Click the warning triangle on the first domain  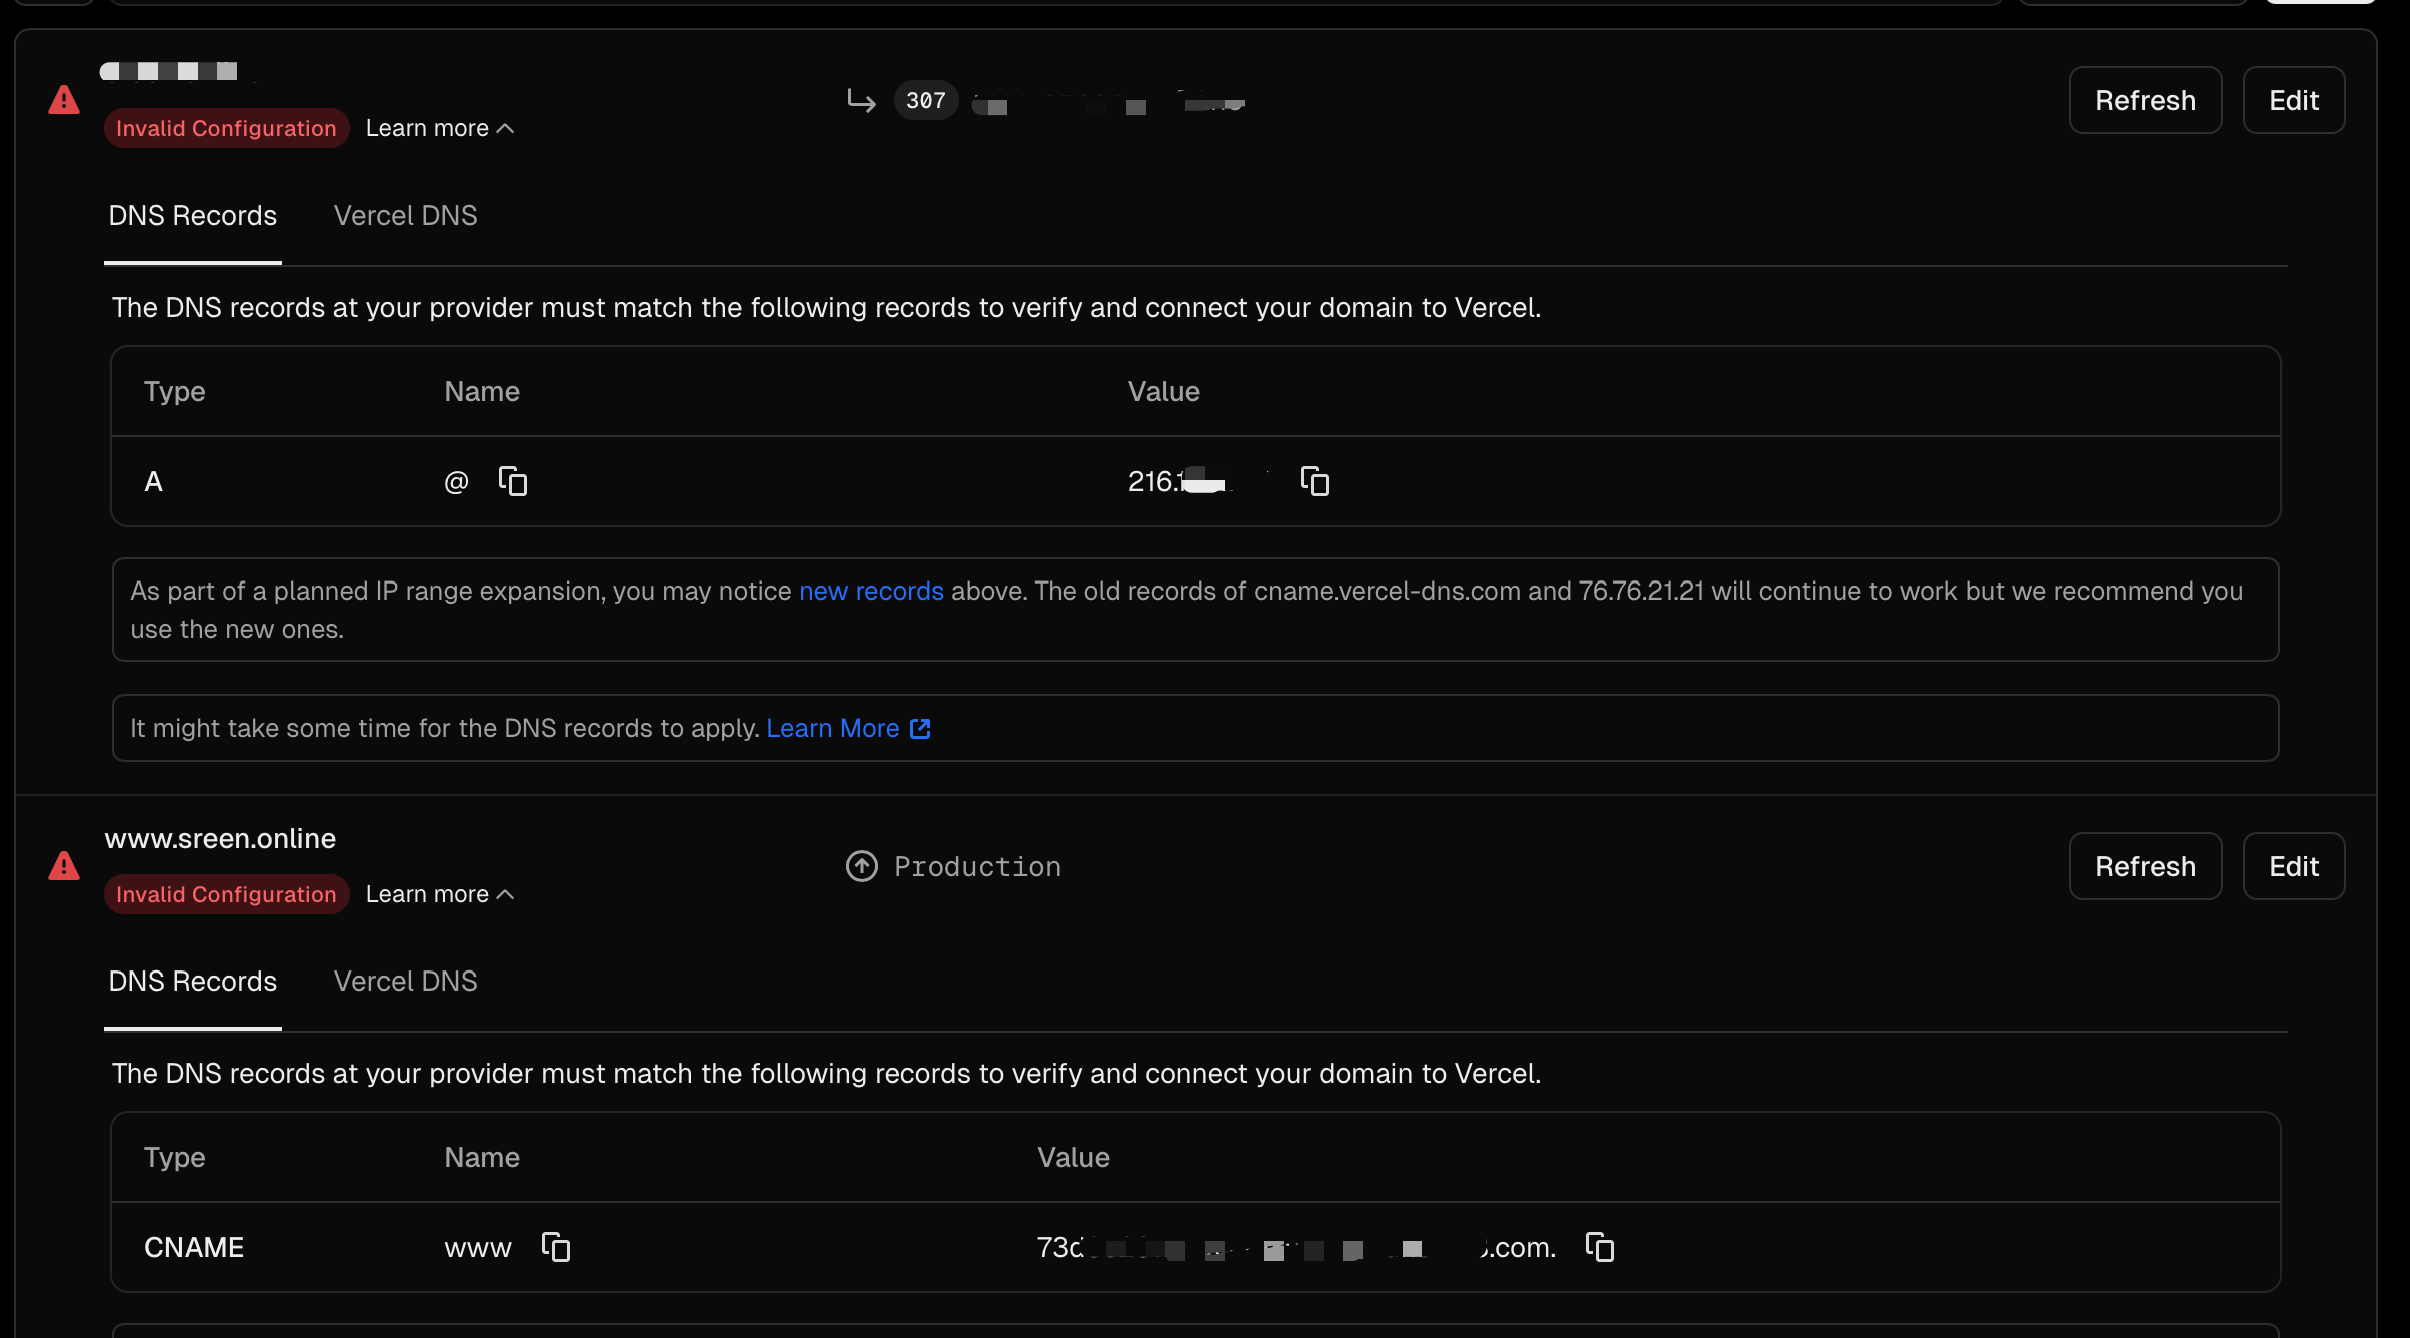click(64, 100)
